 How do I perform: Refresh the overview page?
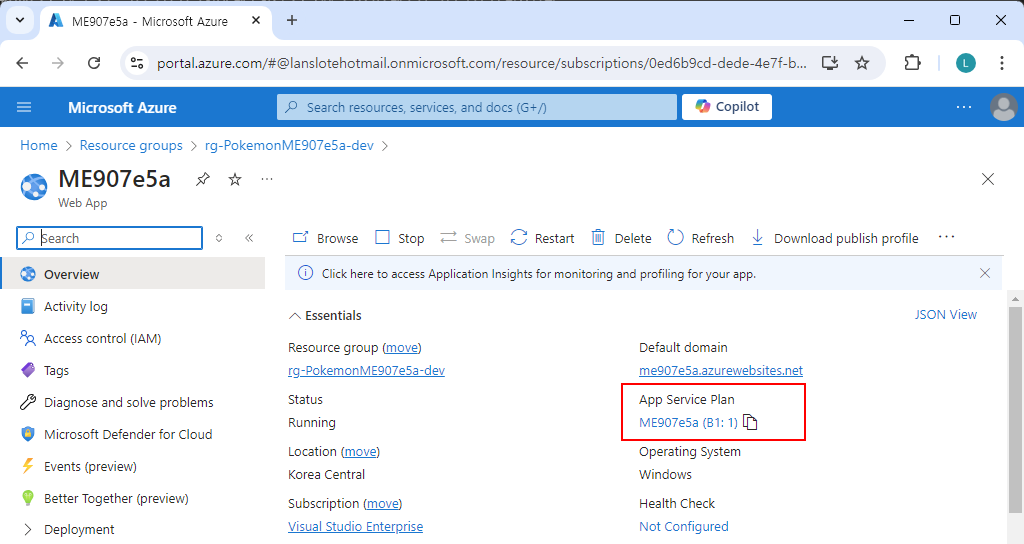701,238
